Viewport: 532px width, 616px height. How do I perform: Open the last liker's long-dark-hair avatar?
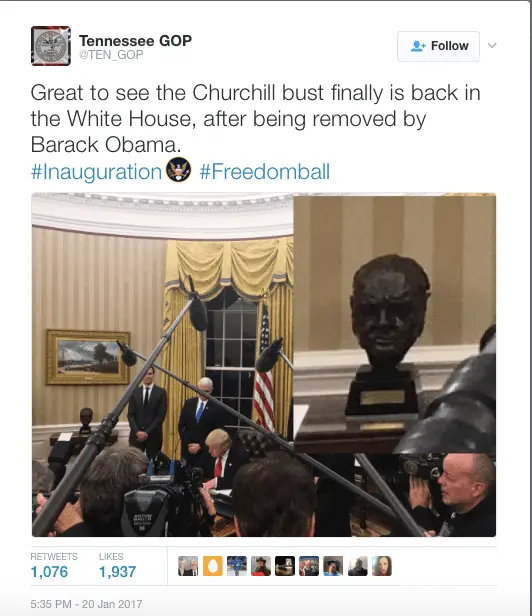pyautogui.click(x=382, y=566)
